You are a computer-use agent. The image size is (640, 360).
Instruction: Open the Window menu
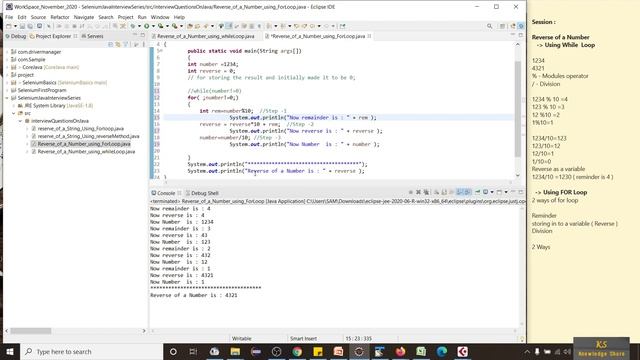[160, 17]
